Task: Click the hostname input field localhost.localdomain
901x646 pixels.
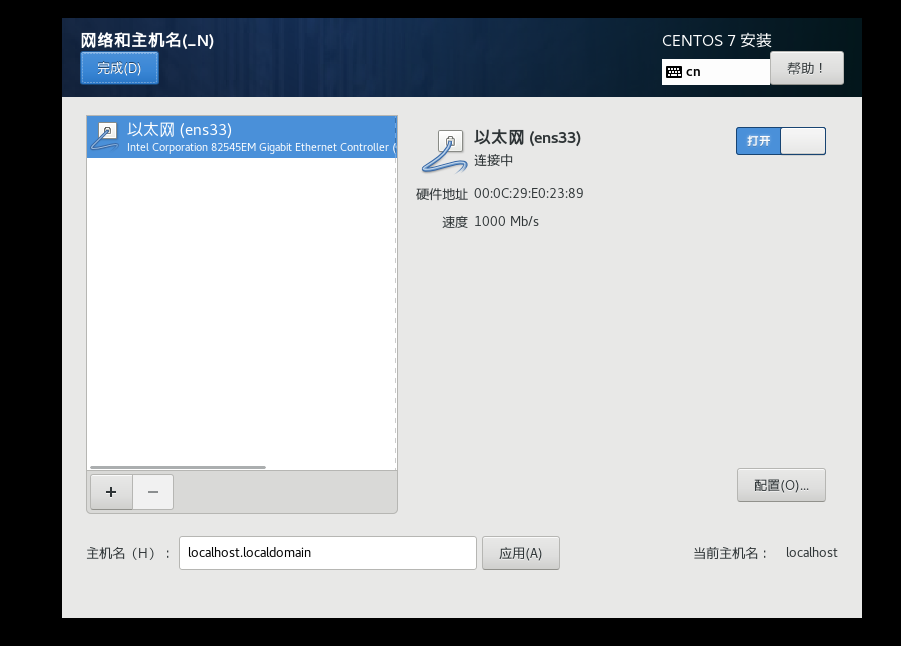Action: 327,552
